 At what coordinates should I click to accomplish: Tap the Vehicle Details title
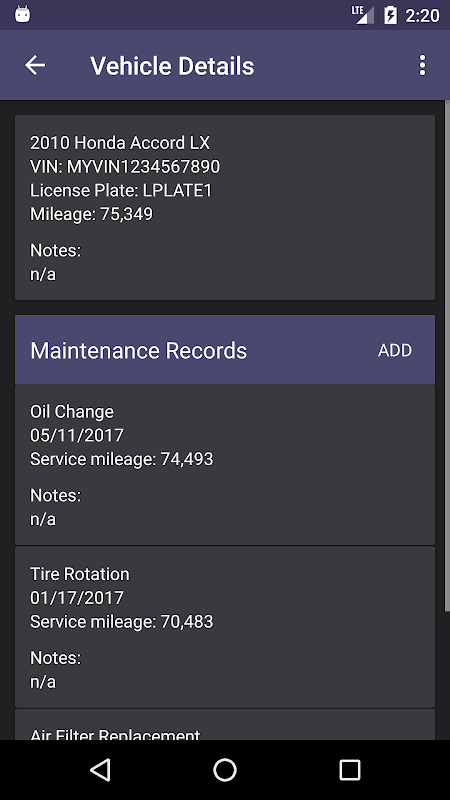point(172,66)
